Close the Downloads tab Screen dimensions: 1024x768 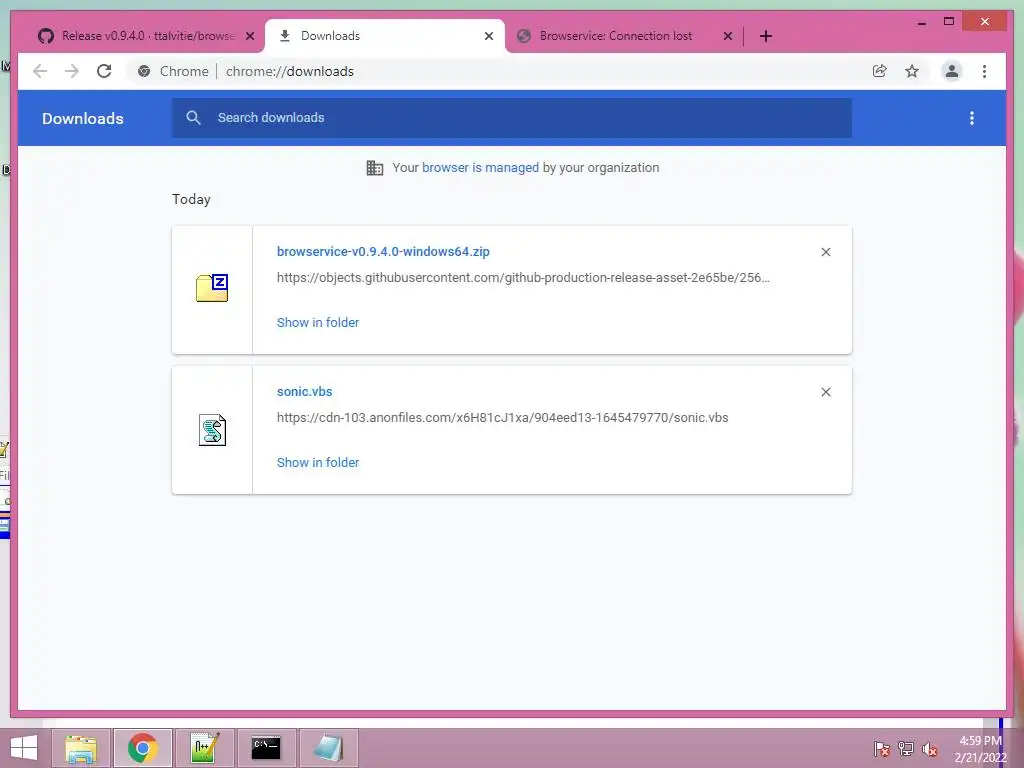point(489,36)
